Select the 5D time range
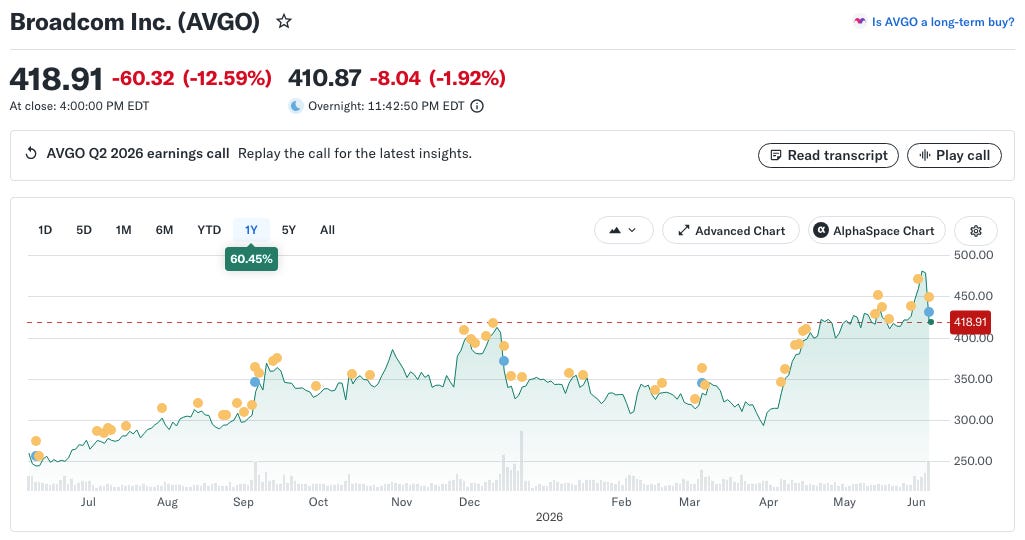1025x540 pixels. point(84,230)
